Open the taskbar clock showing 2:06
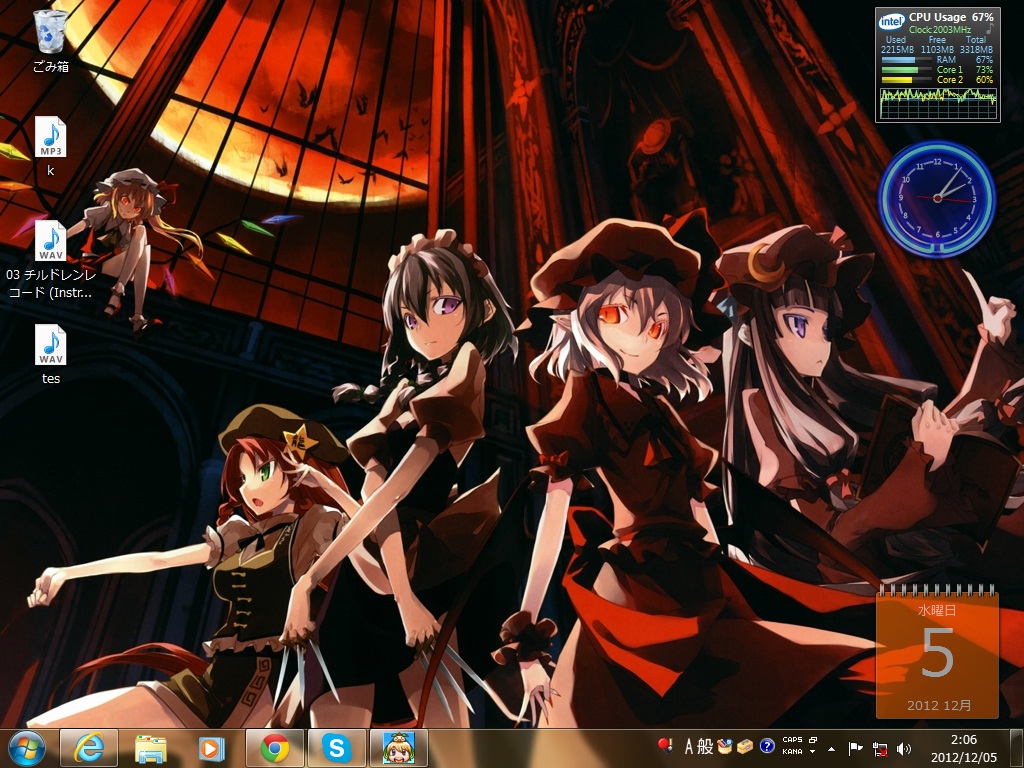Screen dimensions: 1024x768 963,740
